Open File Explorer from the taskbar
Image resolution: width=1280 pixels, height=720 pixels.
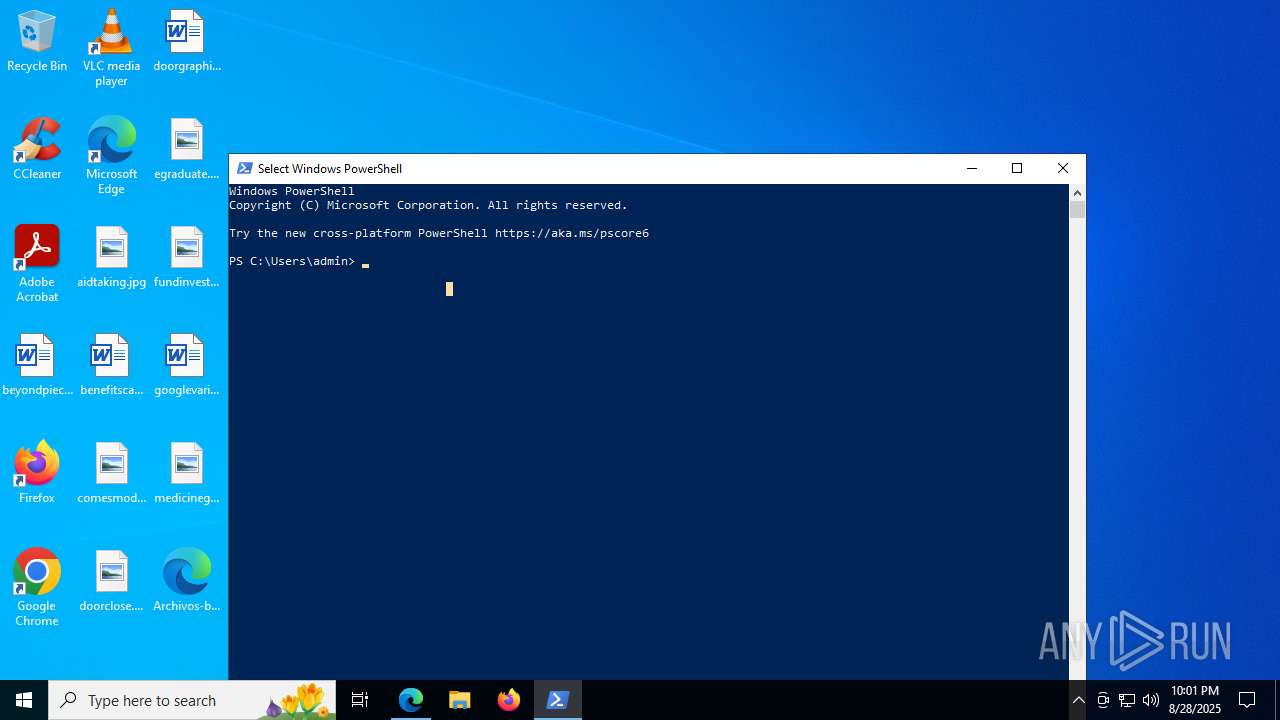[460, 700]
